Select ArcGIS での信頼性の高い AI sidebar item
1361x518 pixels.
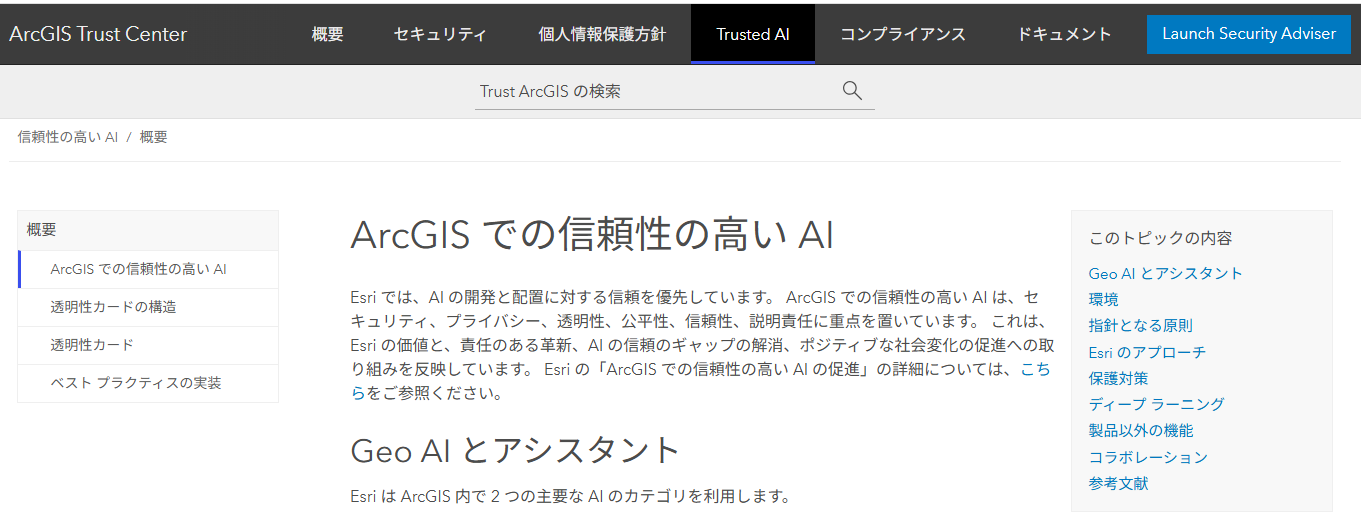pos(148,269)
